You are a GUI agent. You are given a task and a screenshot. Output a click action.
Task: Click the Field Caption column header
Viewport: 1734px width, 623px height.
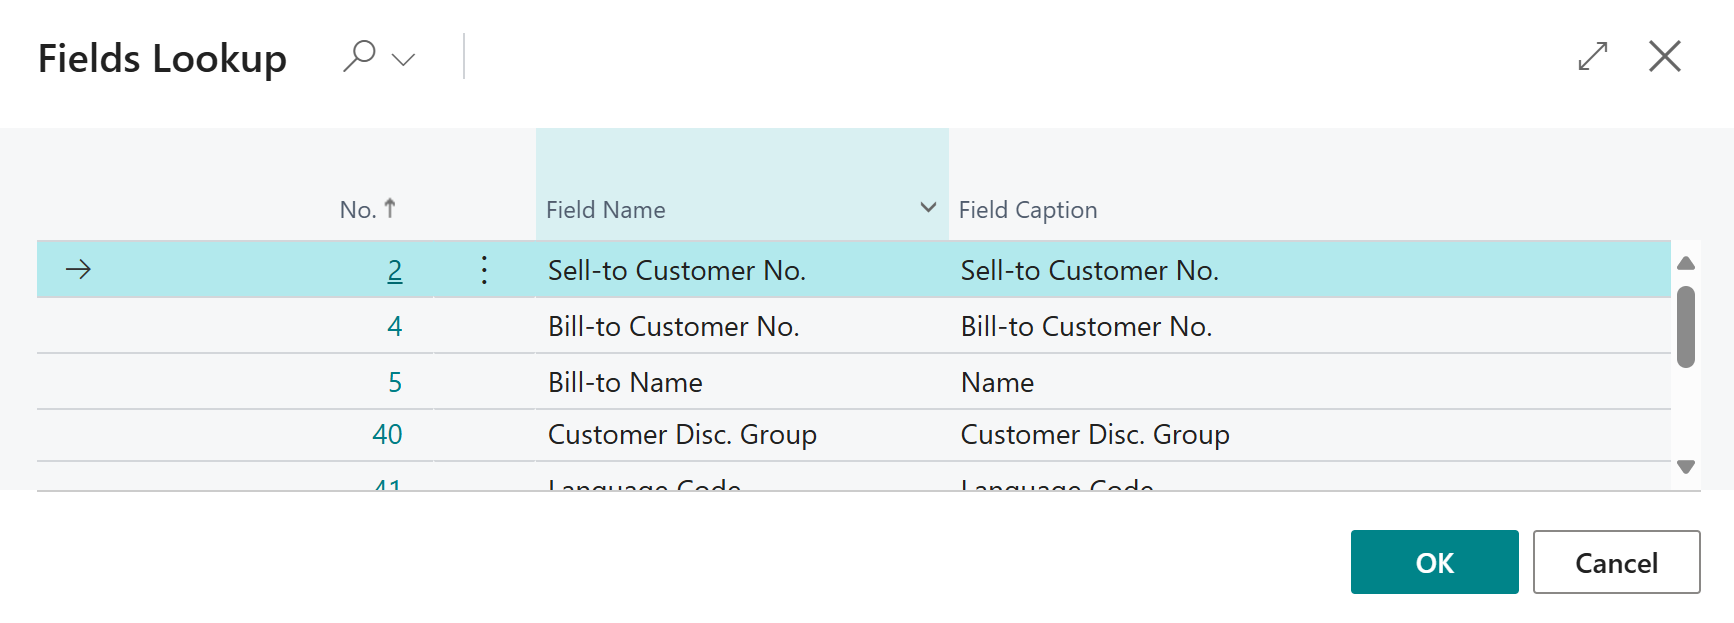tap(1028, 209)
